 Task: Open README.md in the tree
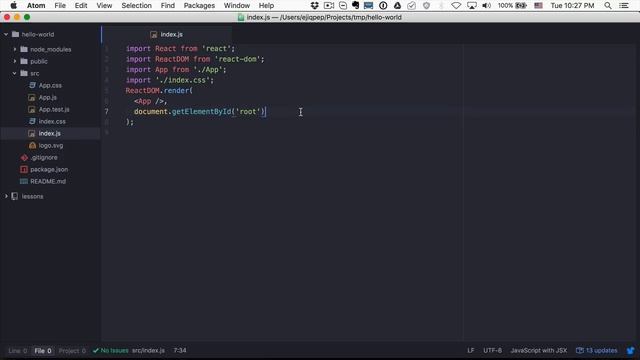pyautogui.click(x=48, y=181)
